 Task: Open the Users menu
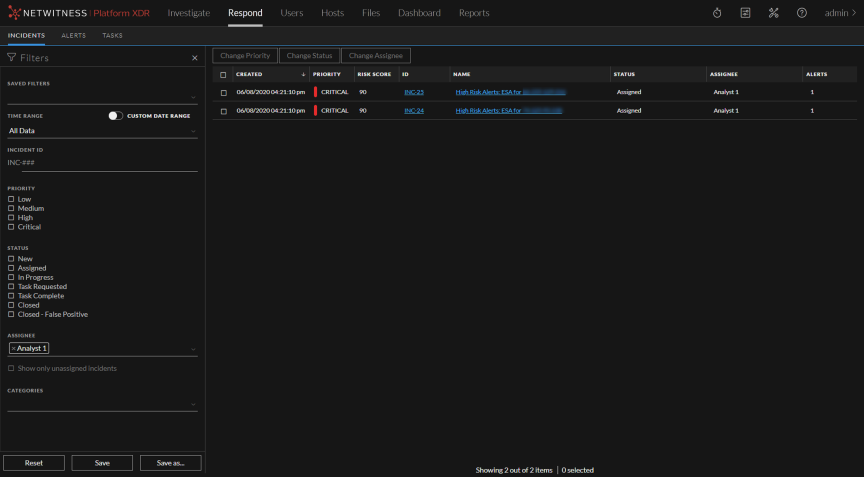[291, 13]
